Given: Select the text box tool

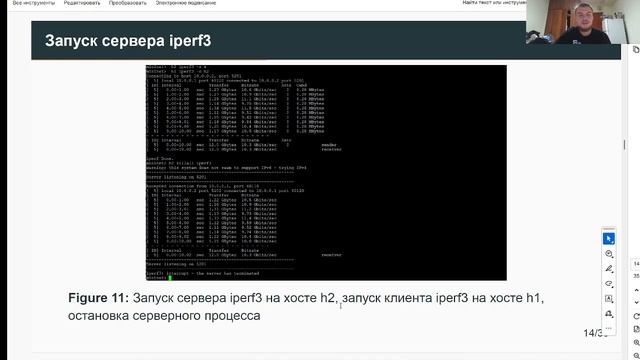Looking at the screenshot, I should 609,299.
